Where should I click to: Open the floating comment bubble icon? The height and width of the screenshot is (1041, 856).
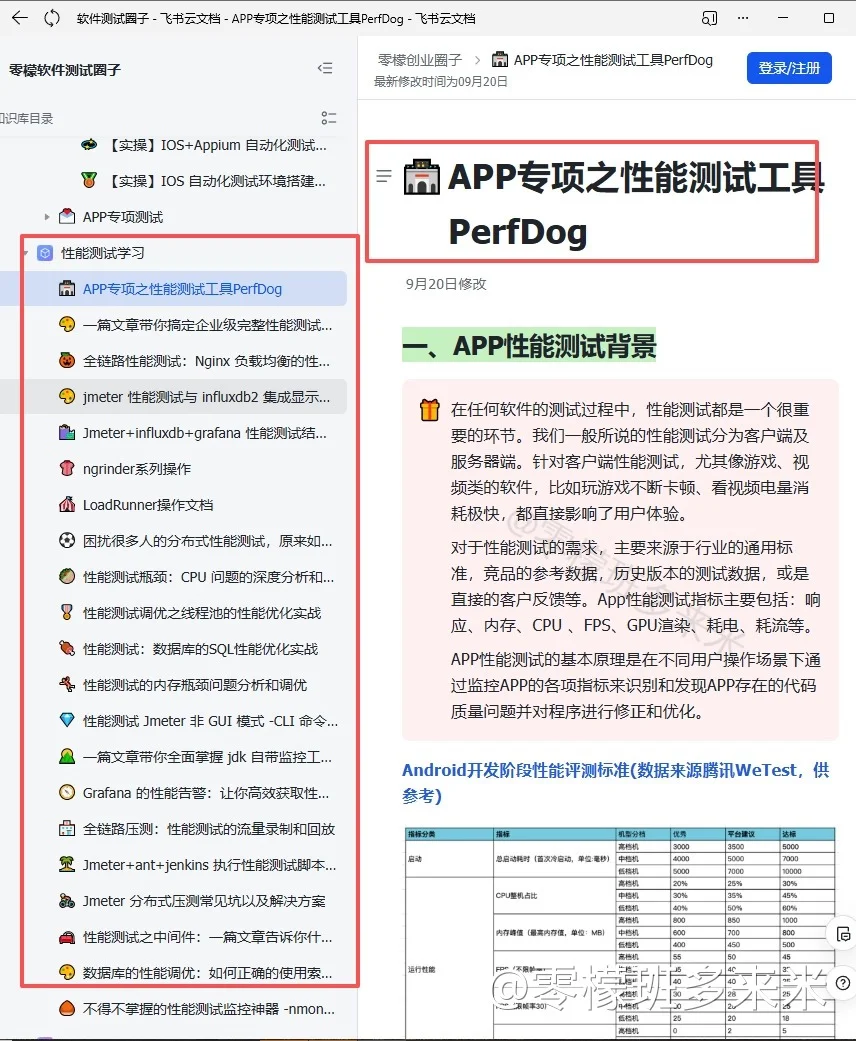coord(841,931)
